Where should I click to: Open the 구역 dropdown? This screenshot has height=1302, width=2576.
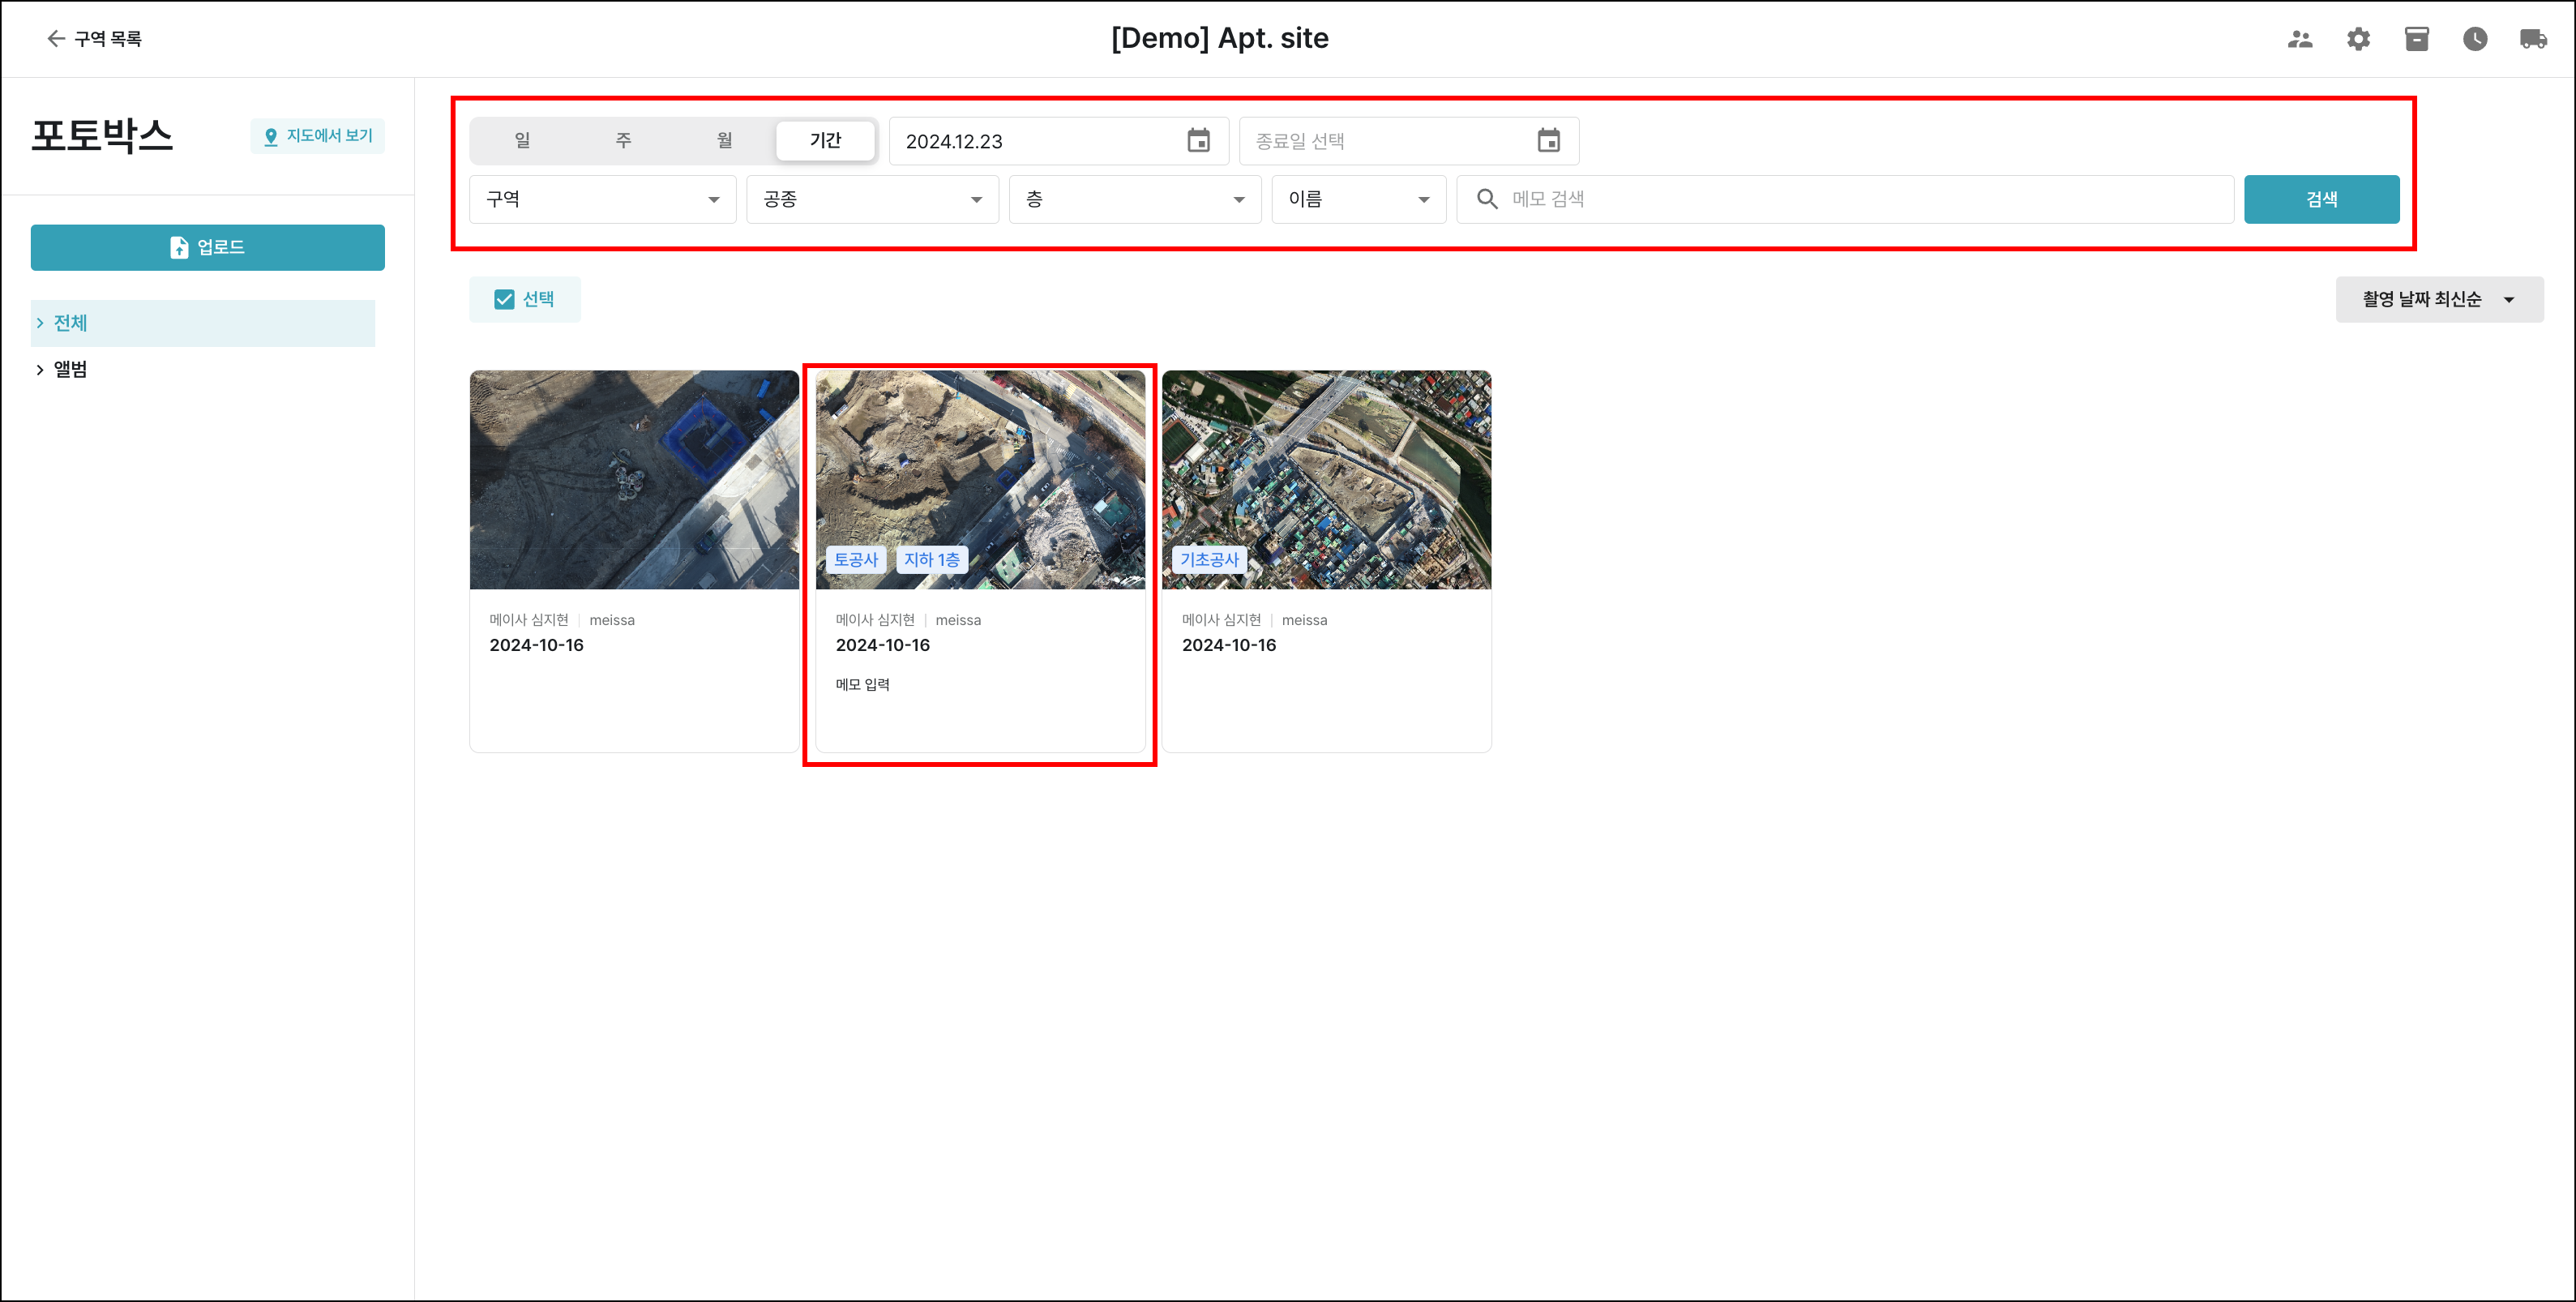pyautogui.click(x=602, y=199)
